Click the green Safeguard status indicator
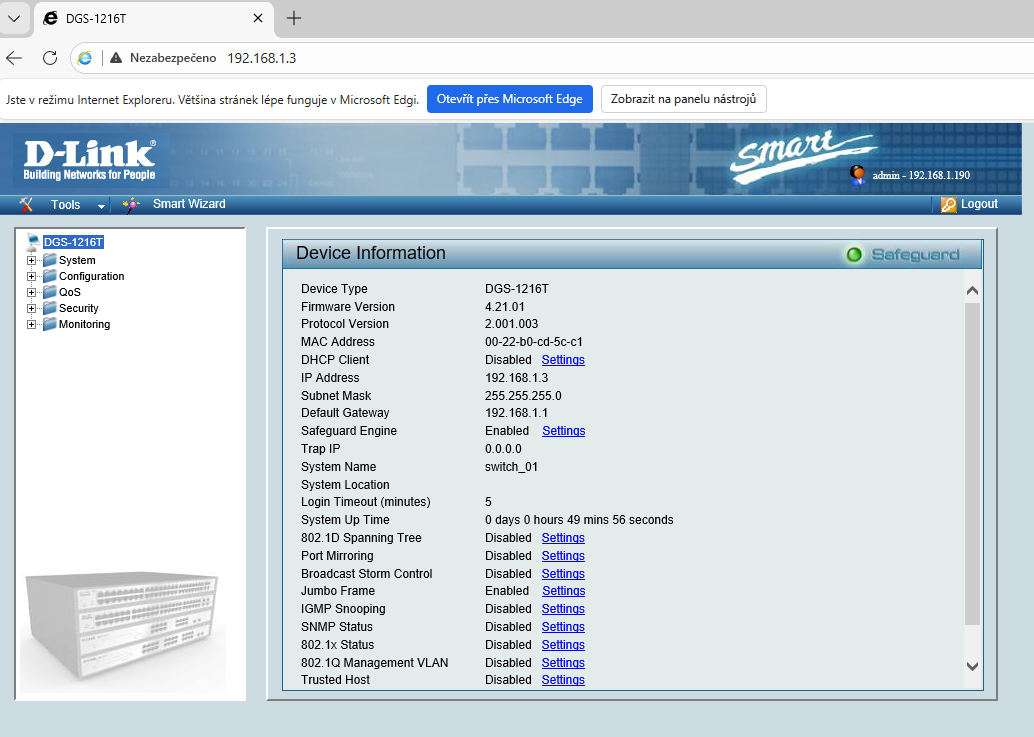This screenshot has width=1034, height=737. point(853,254)
